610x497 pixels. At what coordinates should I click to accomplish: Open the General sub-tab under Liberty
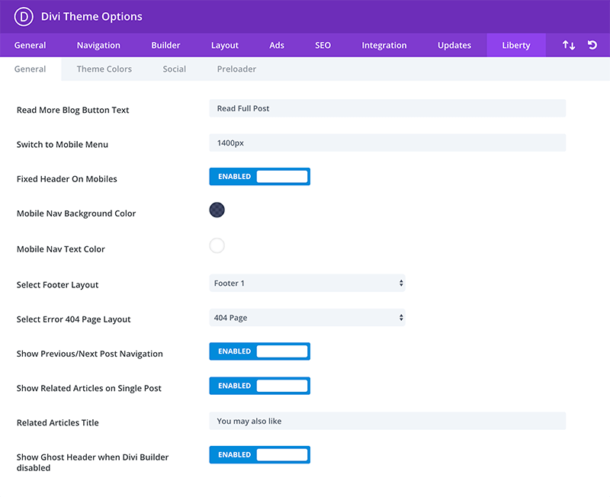click(30, 69)
